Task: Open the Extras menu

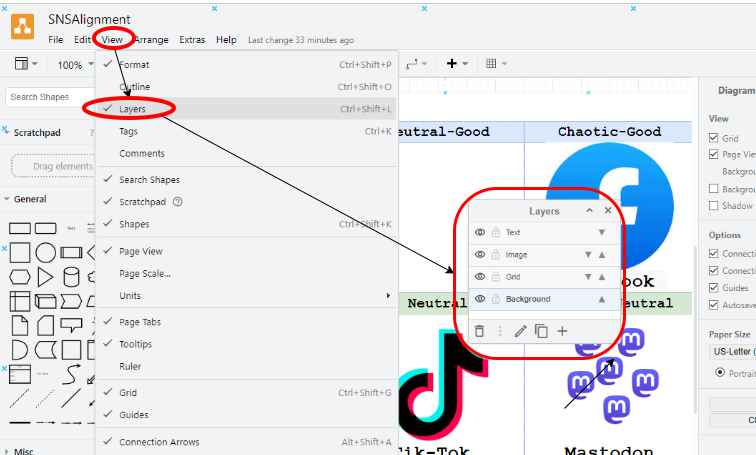Action: point(192,40)
